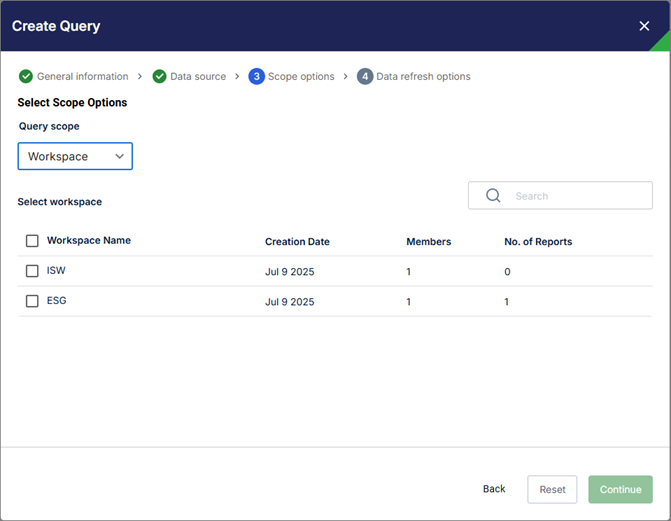Jump to Data refresh options step
This screenshot has width=671, height=521.
point(423,76)
